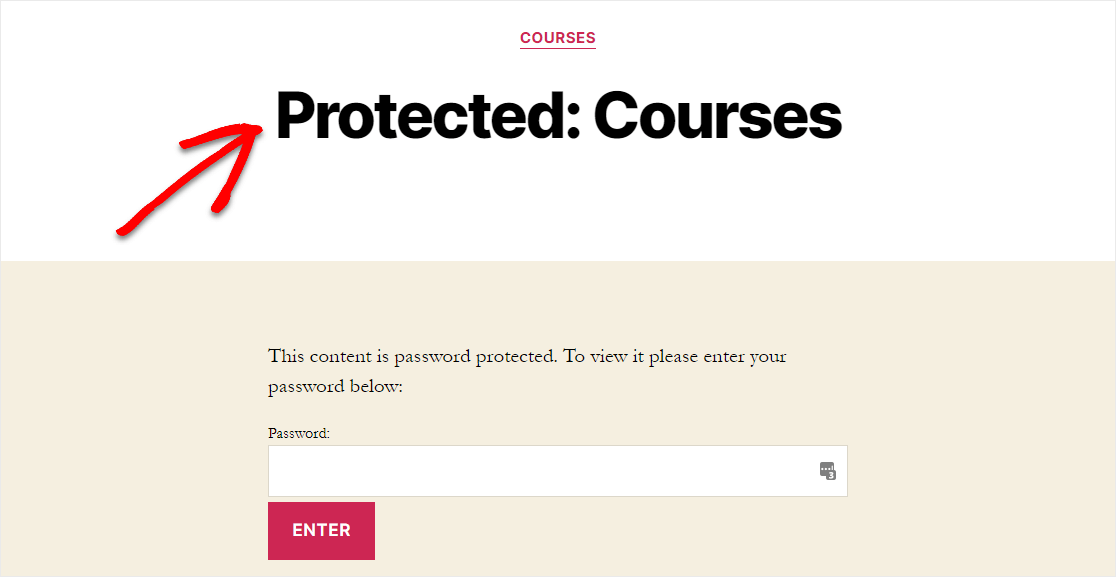Click the "3" badge on autofill icon
The width and height of the screenshot is (1116, 577).
coord(831,475)
